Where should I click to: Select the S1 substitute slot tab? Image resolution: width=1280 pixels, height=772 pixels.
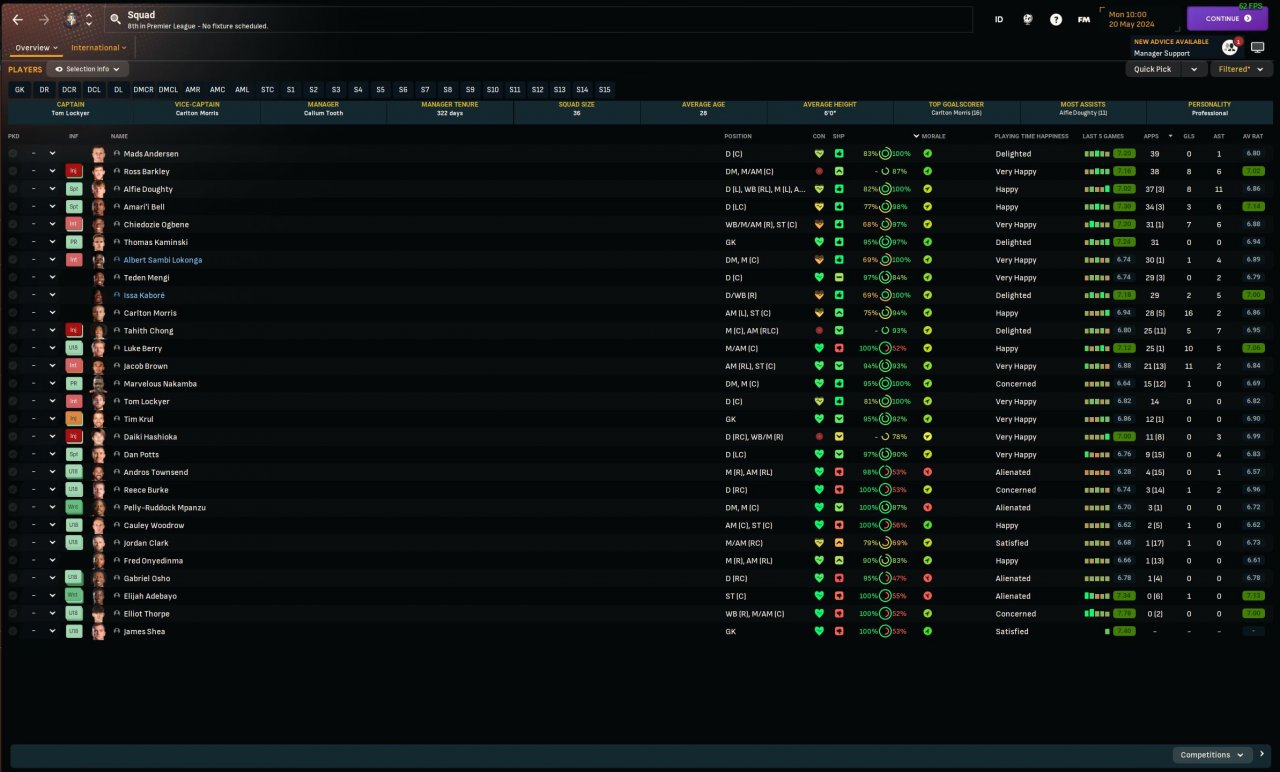[x=291, y=89]
